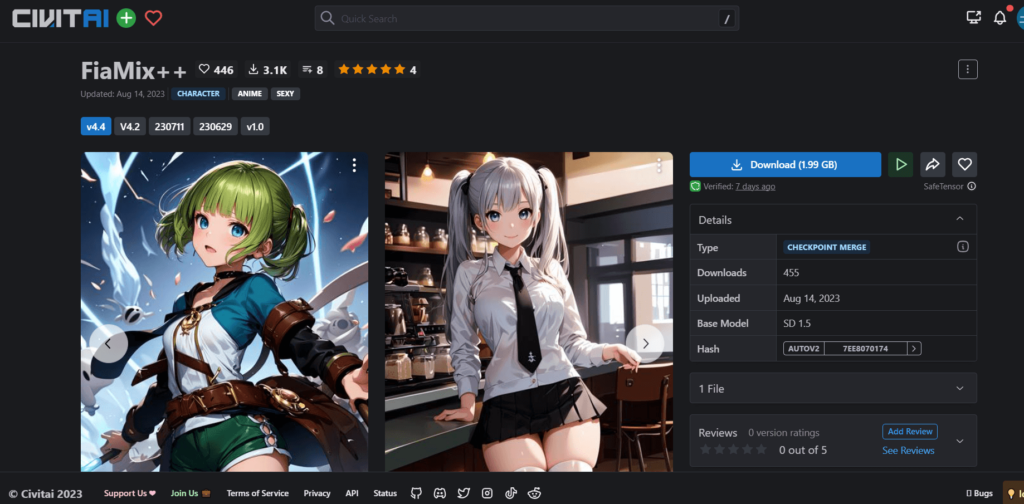Click the checkpoint type info icon
The width and height of the screenshot is (1024, 504).
click(x=963, y=247)
